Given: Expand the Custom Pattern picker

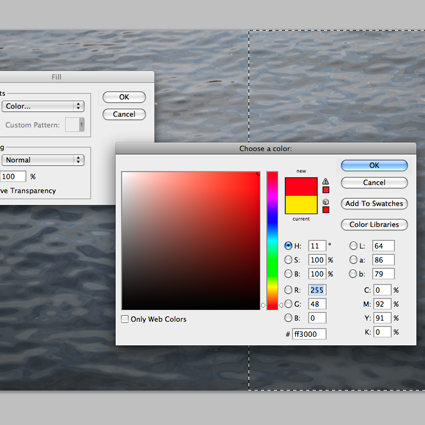Looking at the screenshot, I should [75, 125].
